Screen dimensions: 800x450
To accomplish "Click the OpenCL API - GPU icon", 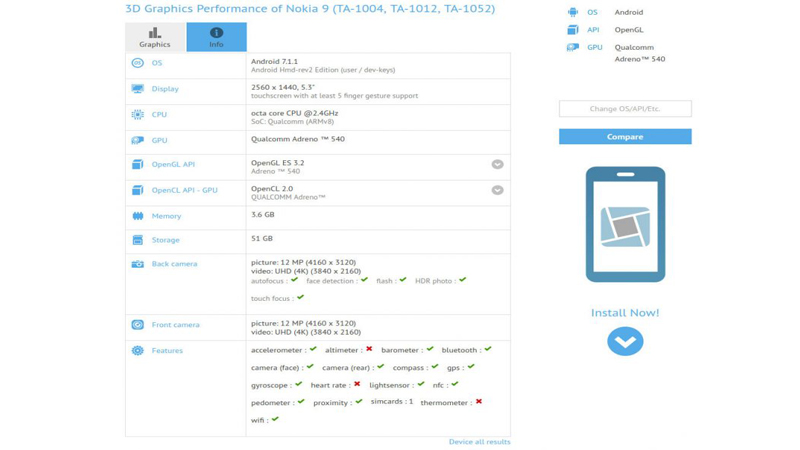I will (x=137, y=190).
